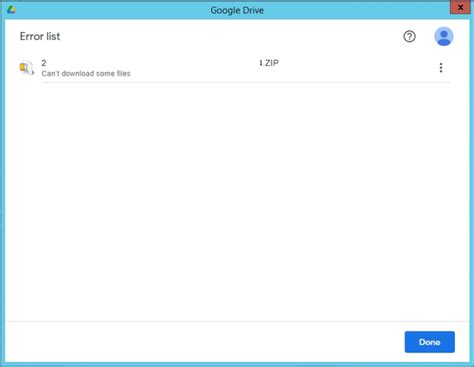This screenshot has width=474, height=367.
Task: Click the ZIP file icon in error row
Action: coord(27,68)
